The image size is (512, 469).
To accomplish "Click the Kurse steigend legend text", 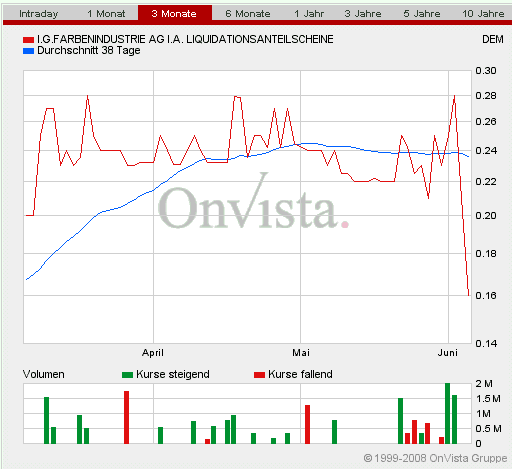I will [x=173, y=374].
